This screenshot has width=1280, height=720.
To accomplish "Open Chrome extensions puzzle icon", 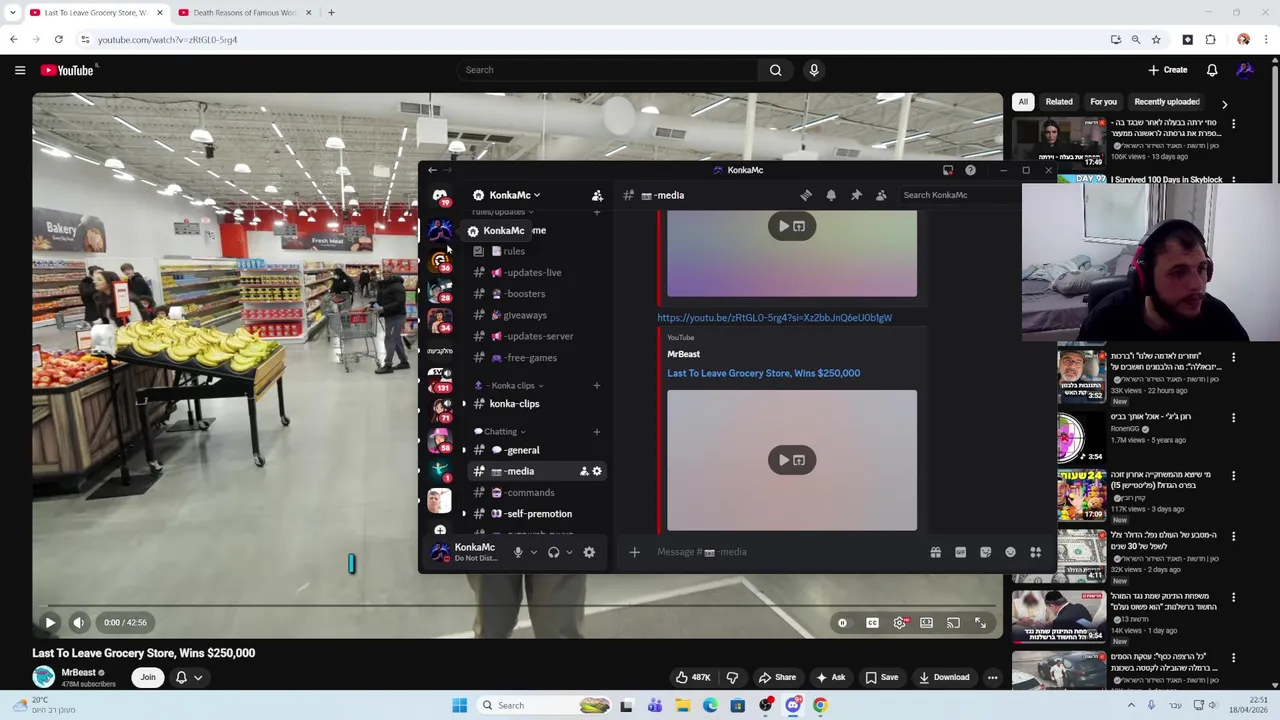I will pyautogui.click(x=1210, y=40).
